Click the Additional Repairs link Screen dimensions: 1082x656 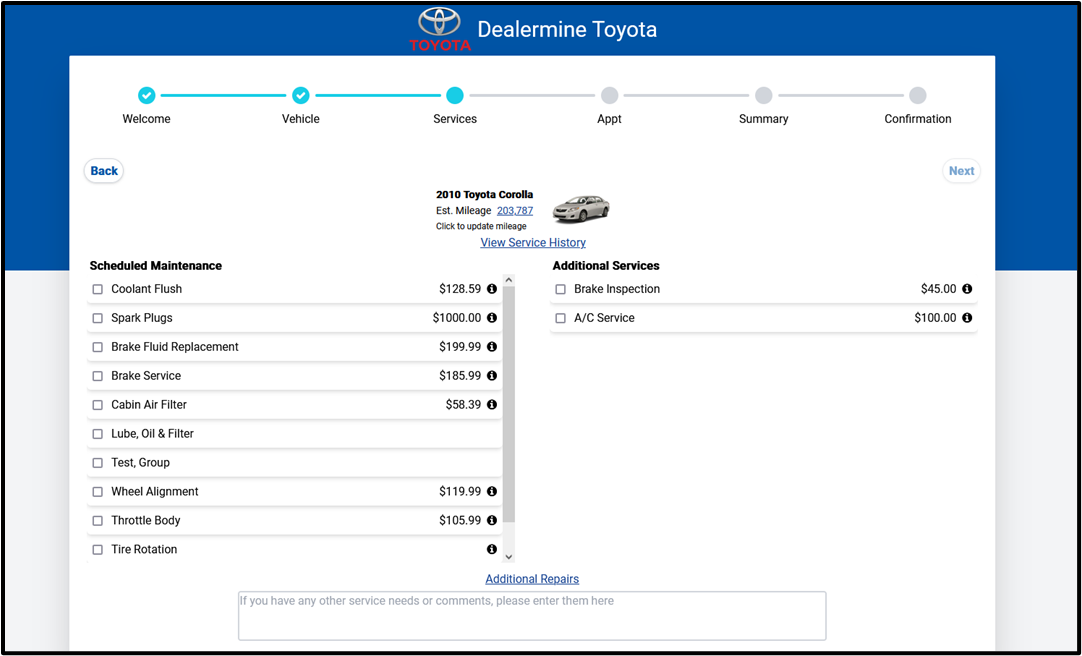(x=532, y=579)
